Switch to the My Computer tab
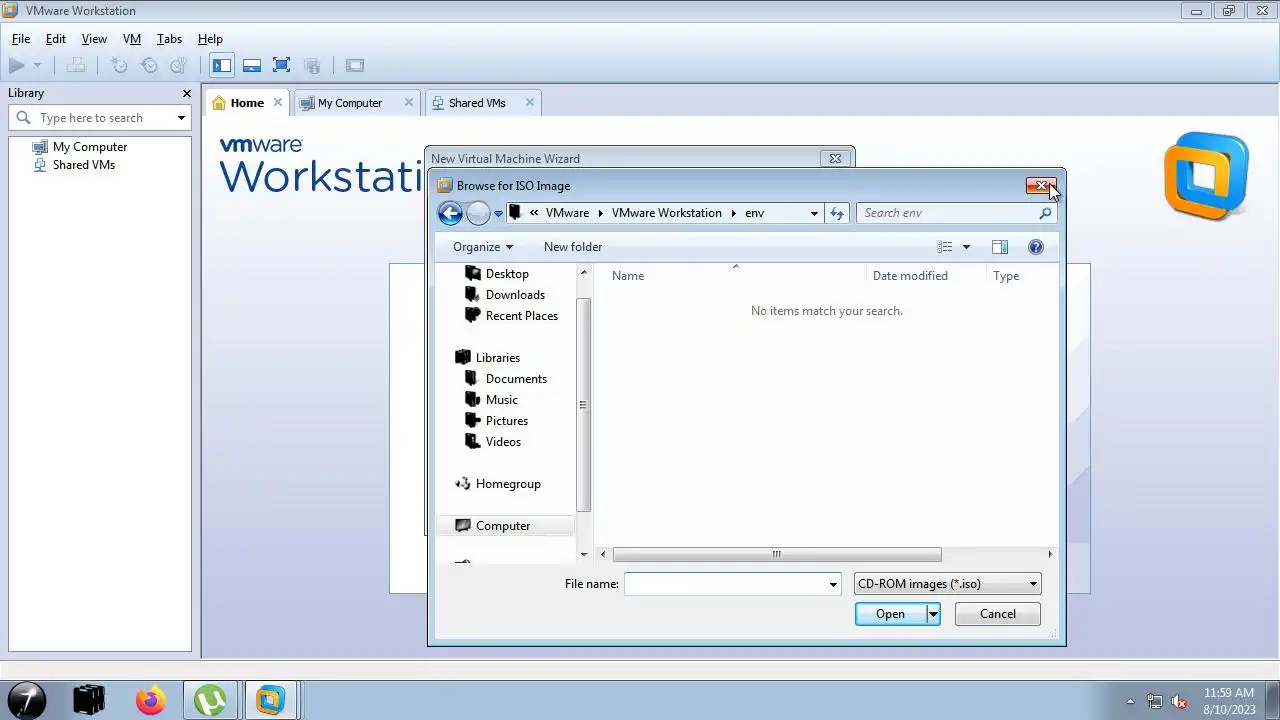The width and height of the screenshot is (1280, 720). click(x=350, y=103)
